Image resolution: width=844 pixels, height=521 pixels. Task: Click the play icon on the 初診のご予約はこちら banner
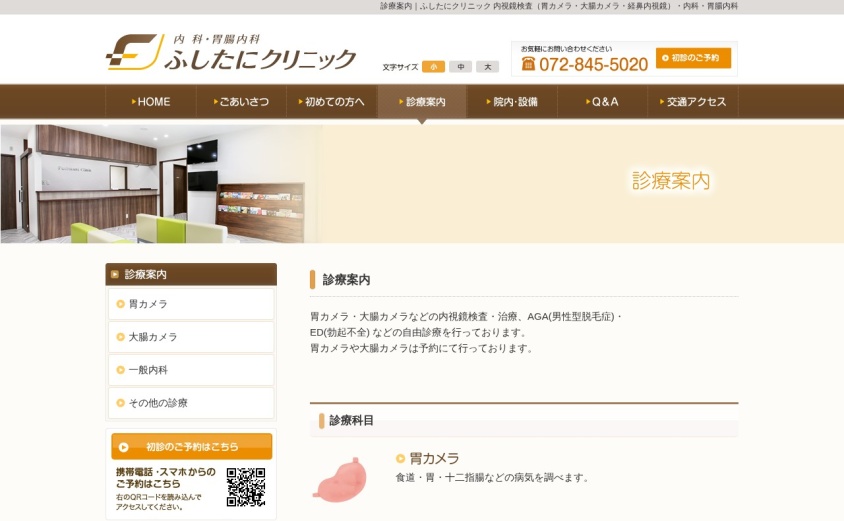coord(124,447)
